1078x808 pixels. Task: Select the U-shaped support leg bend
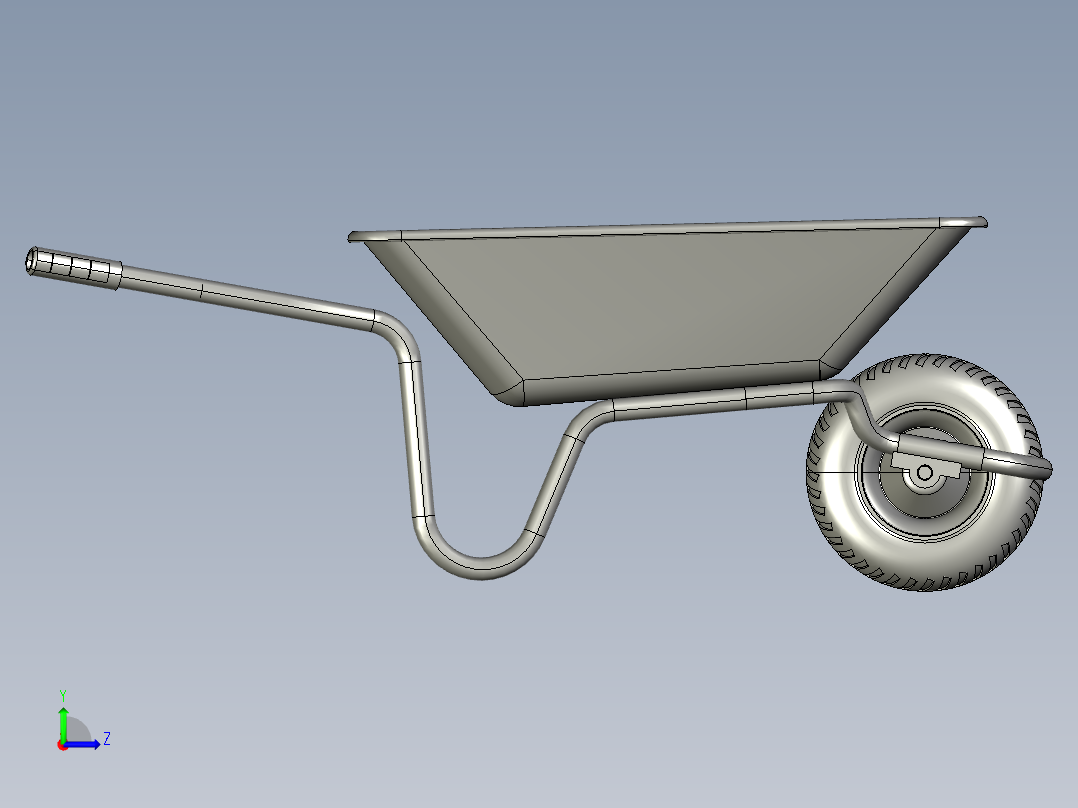[482, 566]
